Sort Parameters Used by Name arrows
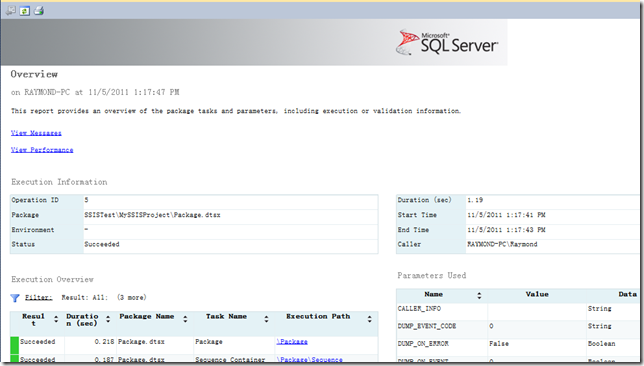 (x=479, y=295)
